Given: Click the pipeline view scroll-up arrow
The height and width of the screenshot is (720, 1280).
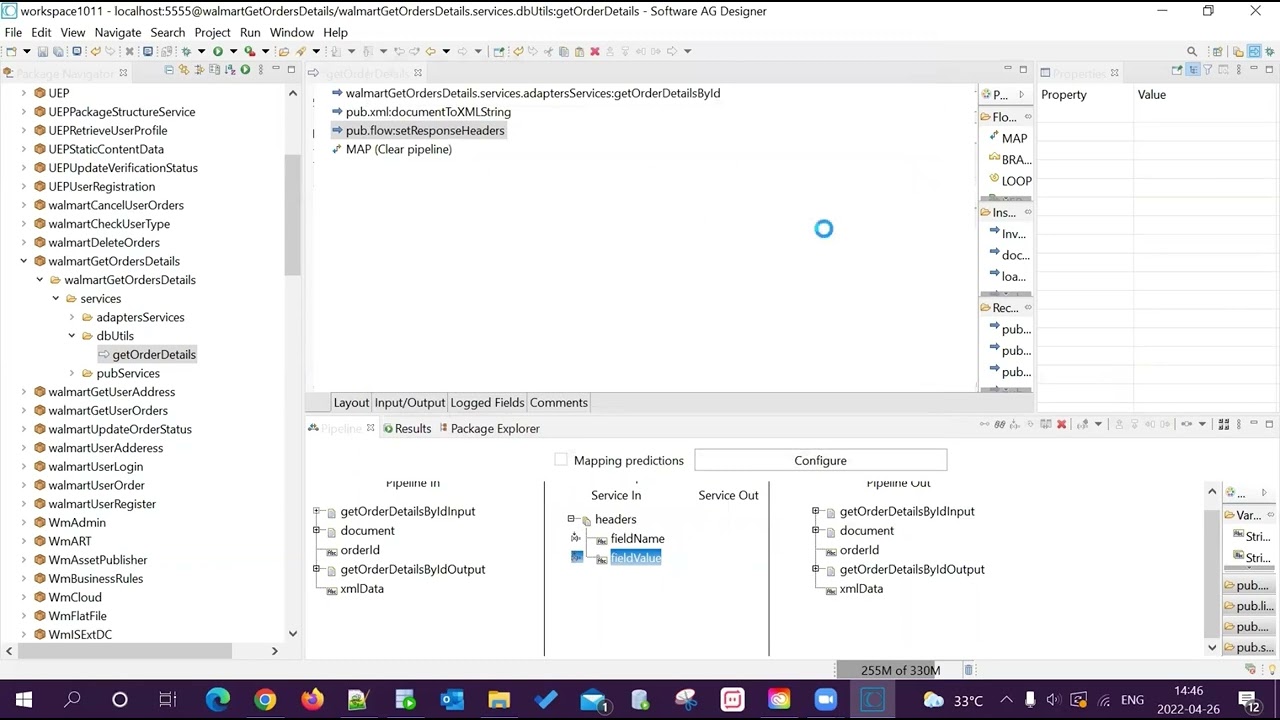Looking at the screenshot, I should click(1212, 492).
